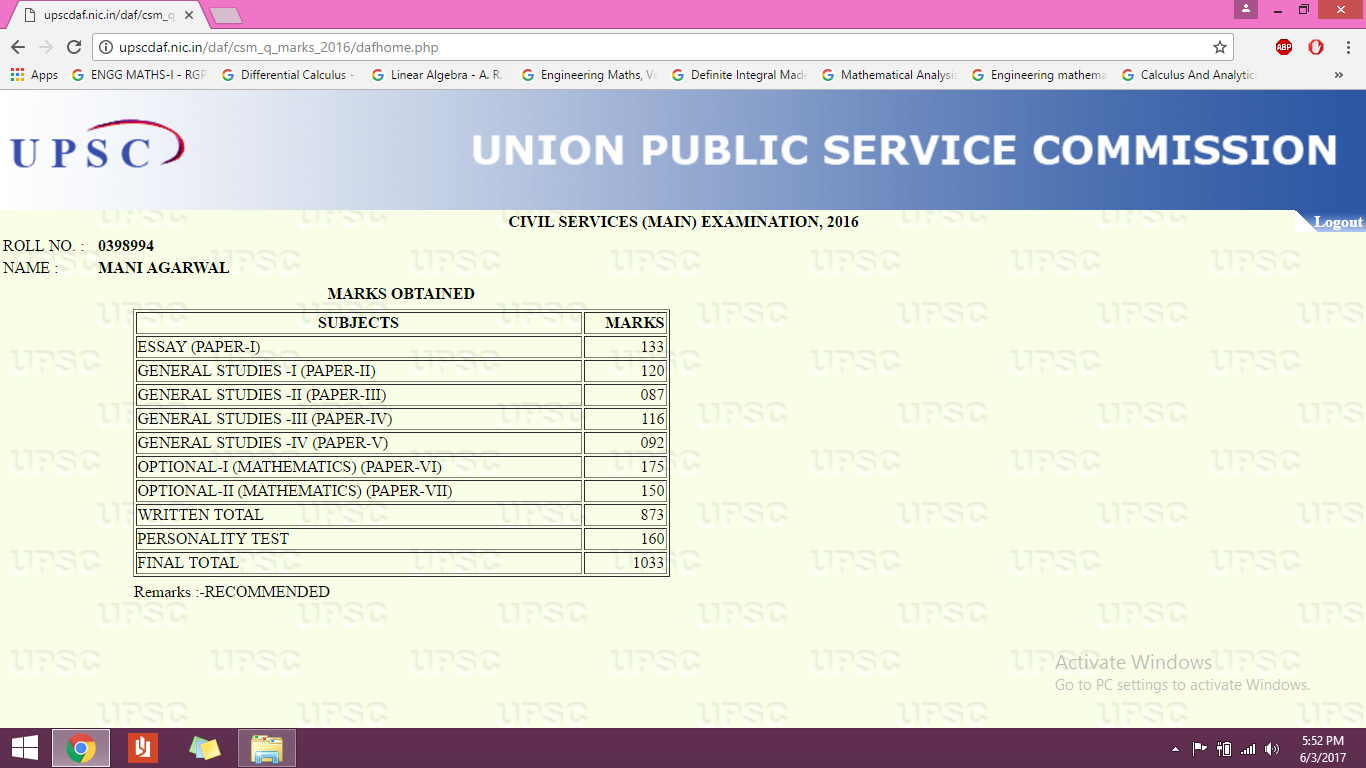1366x768 pixels.
Task: Click the Remarks :-RECOMMENDED text
Action: pos(232,592)
